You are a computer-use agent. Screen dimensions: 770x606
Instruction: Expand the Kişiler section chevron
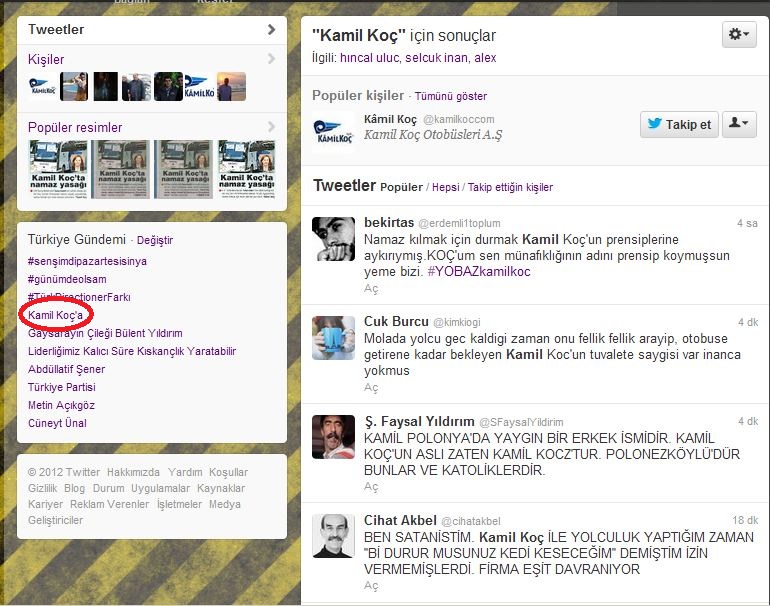[x=271, y=59]
